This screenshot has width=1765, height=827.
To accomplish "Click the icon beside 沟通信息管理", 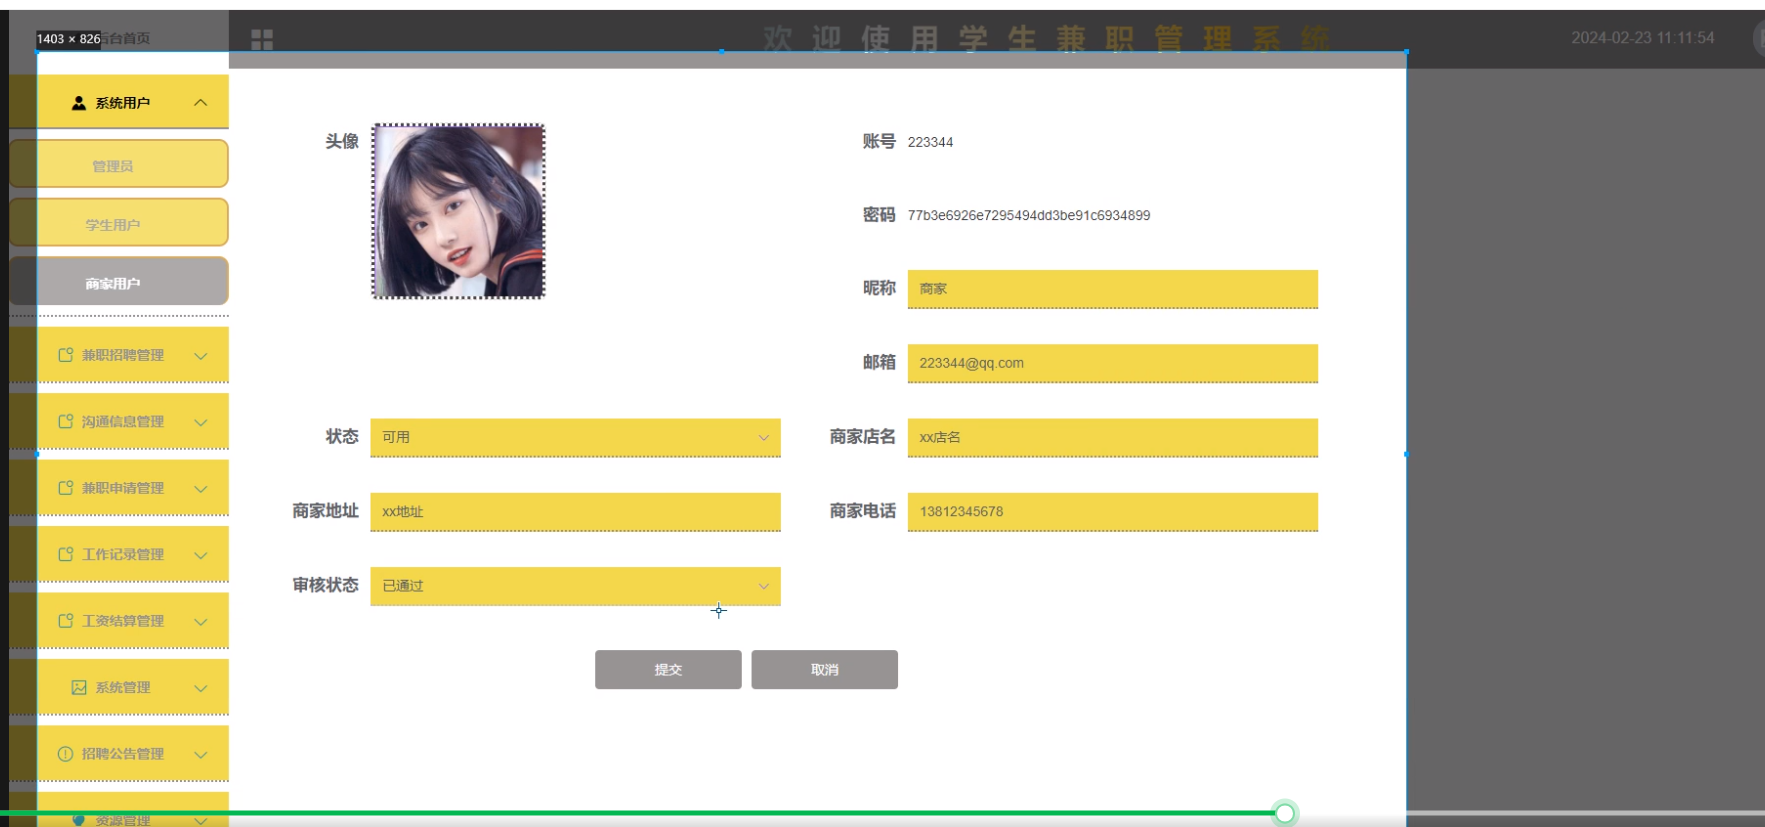I will coord(66,422).
